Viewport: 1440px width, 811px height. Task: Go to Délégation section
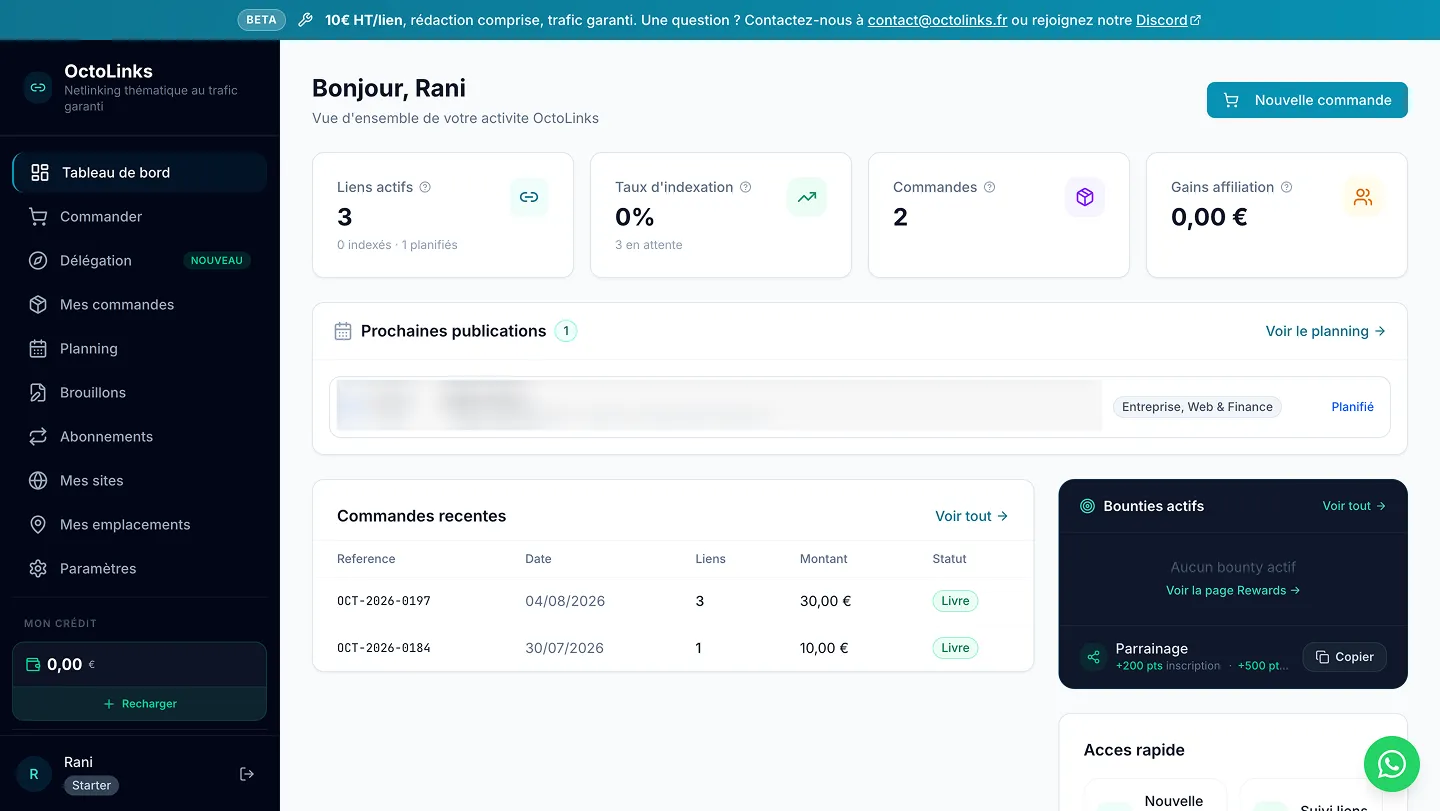(x=140, y=260)
